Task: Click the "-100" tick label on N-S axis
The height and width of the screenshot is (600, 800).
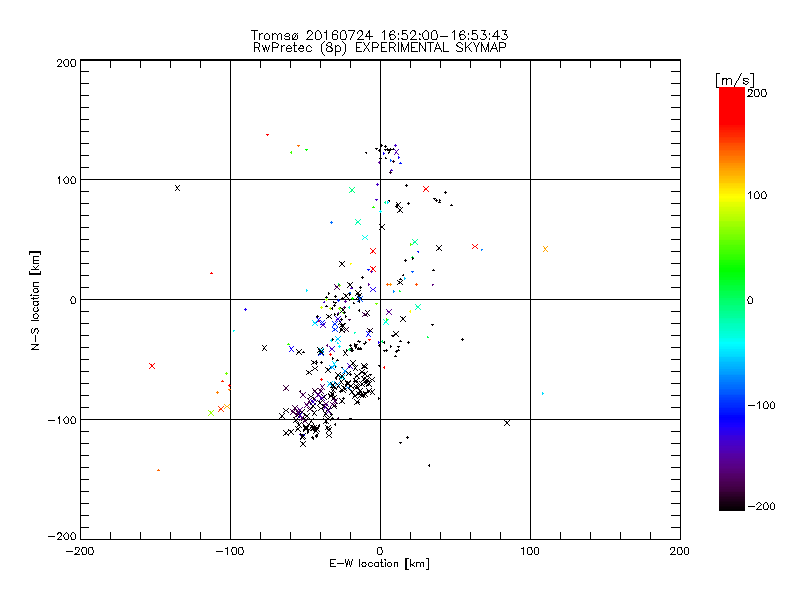Action: pos(62,420)
